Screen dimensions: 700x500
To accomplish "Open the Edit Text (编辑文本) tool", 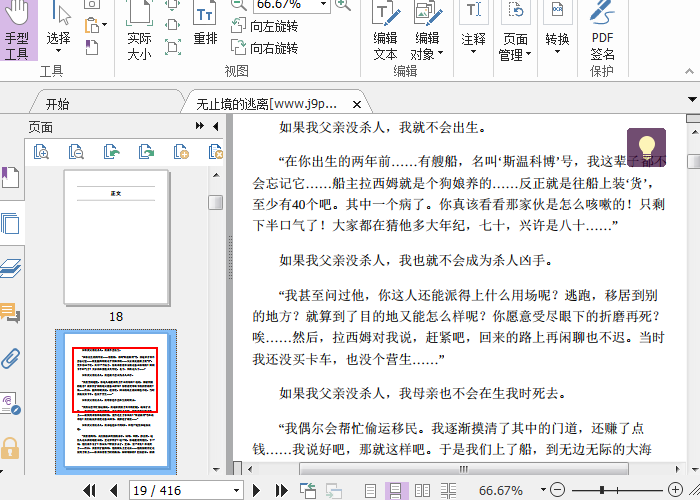I will [x=385, y=30].
